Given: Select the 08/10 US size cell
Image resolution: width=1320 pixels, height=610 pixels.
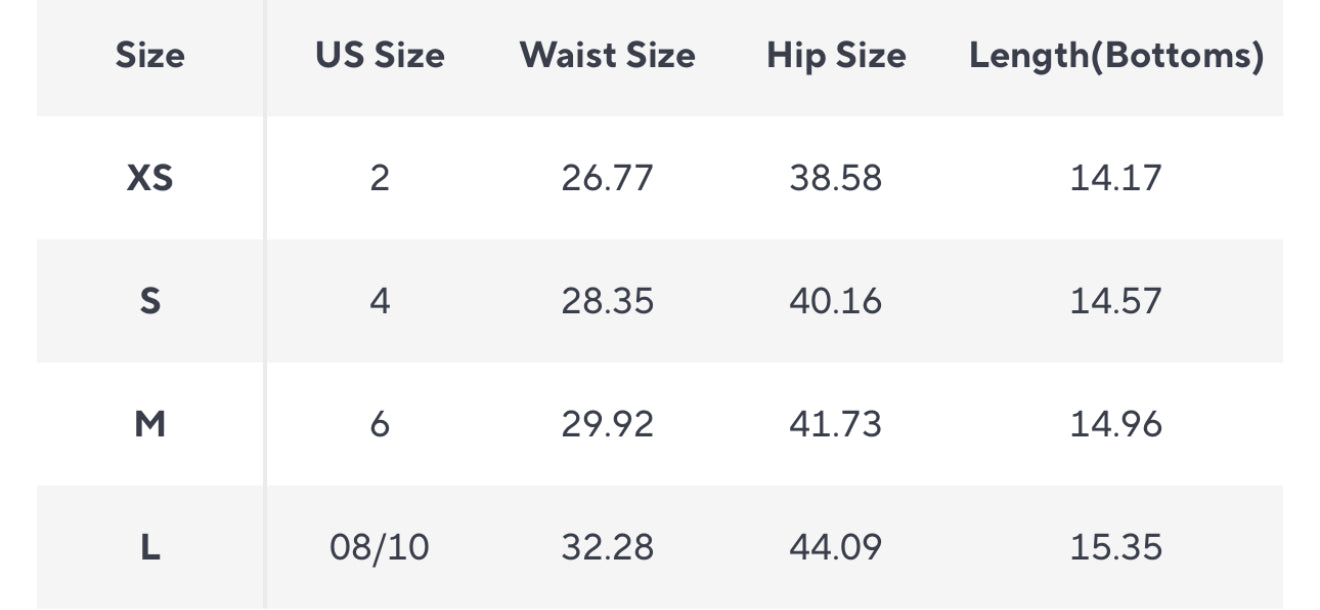Looking at the screenshot, I should tap(380, 548).
